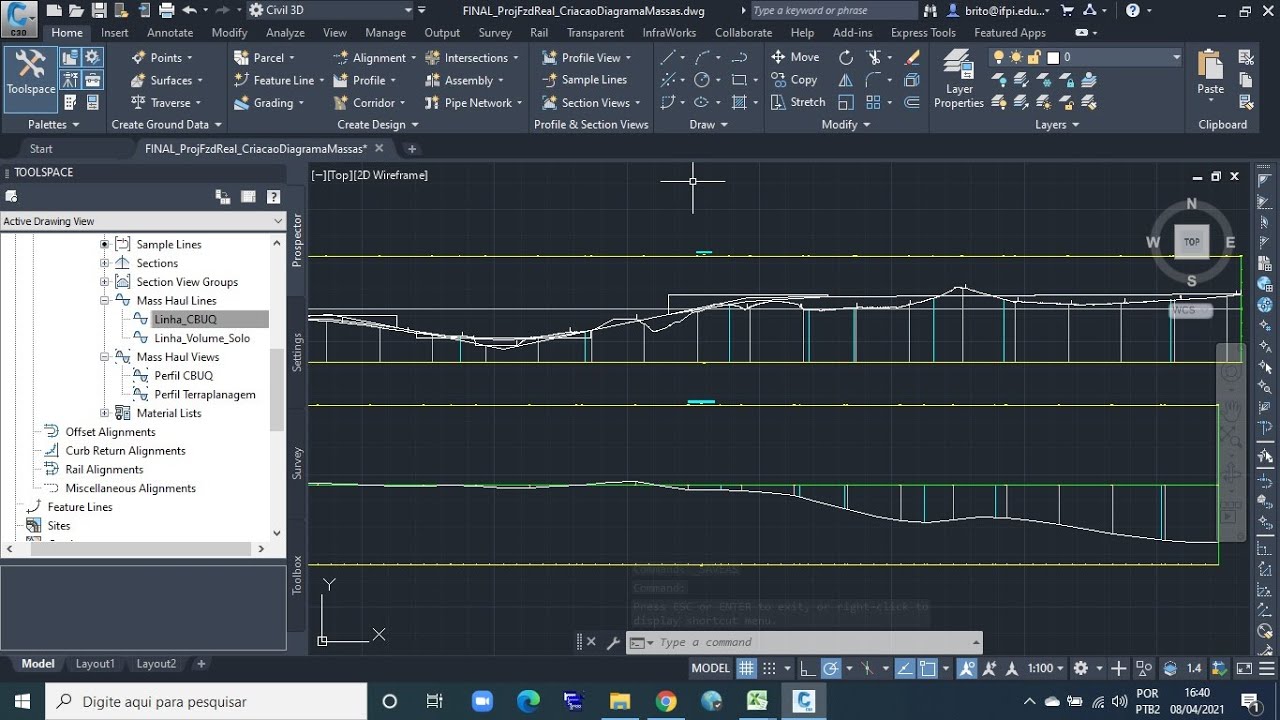
Task: Expand the Palettes panel title
Action: (53, 124)
